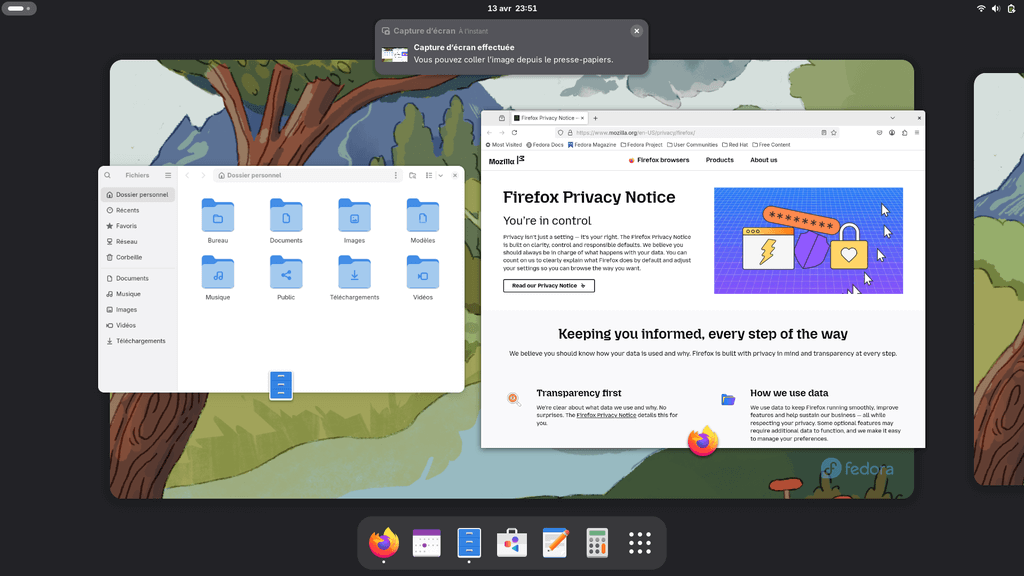This screenshot has width=1024, height=576.
Task: Expand the Red Hat bookmarks folder
Action: click(735, 145)
